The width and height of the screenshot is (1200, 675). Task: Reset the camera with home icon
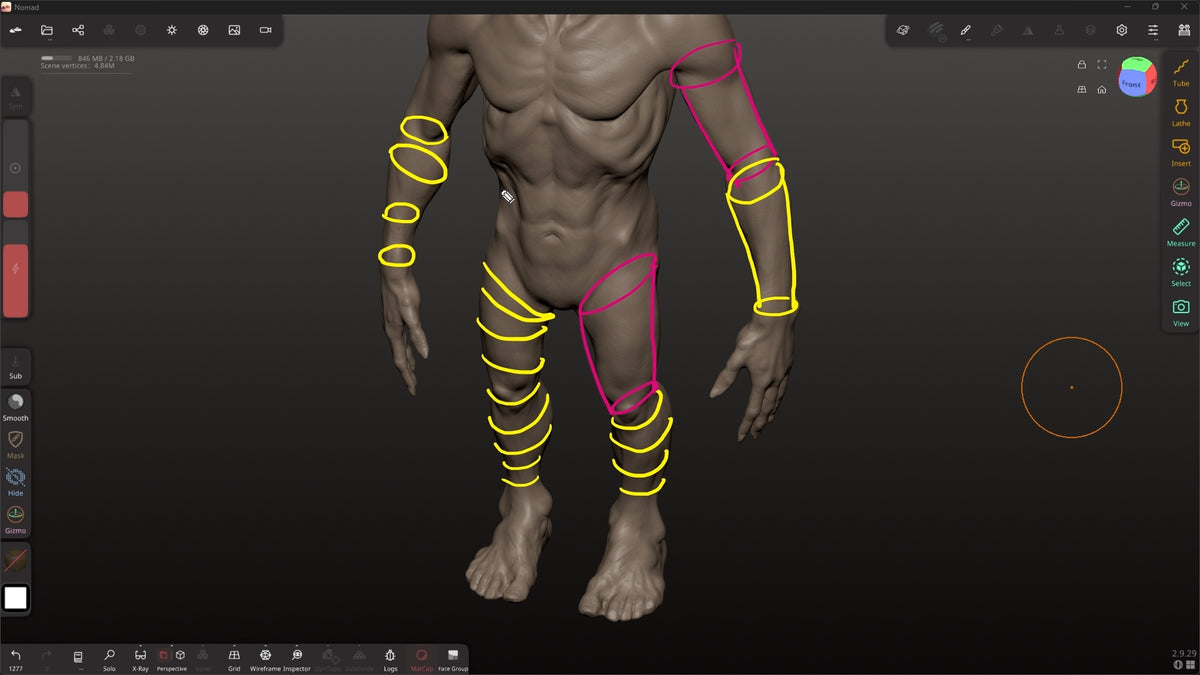tap(1101, 89)
